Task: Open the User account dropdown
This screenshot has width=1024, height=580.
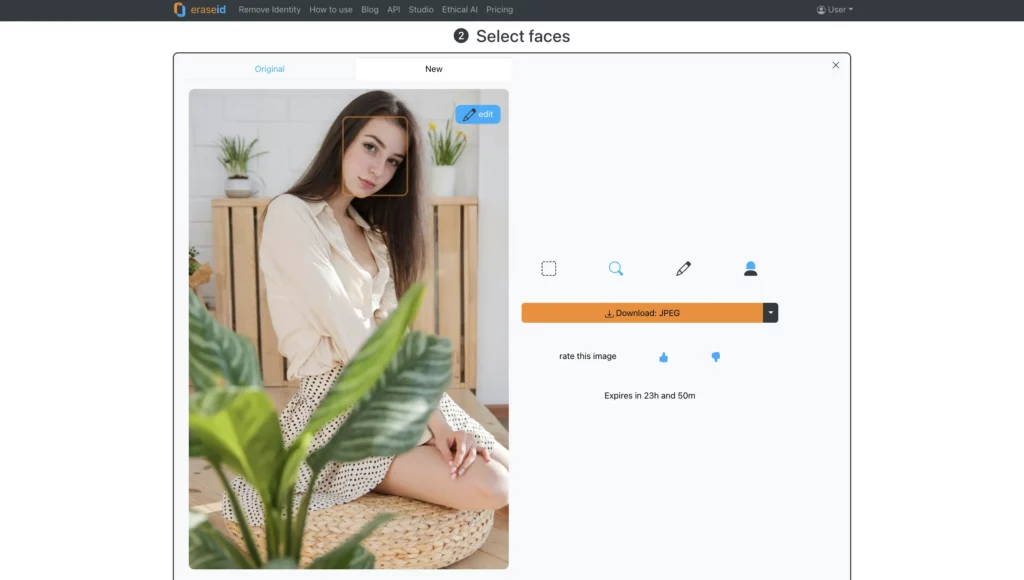Action: tap(835, 10)
